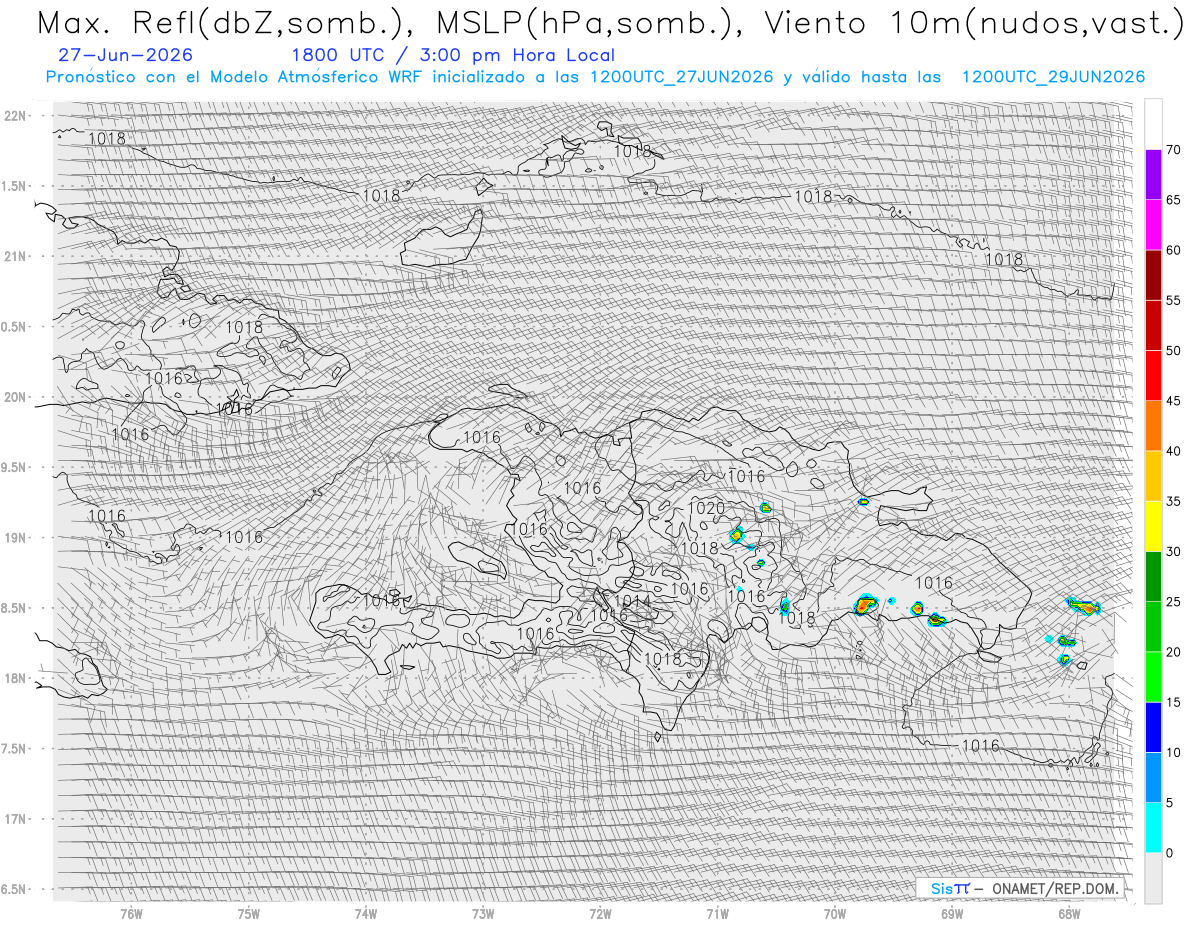
Task: Click the map title starting 'Max. Refl(dbZ,somb.)'
Action: (x=610, y=24)
